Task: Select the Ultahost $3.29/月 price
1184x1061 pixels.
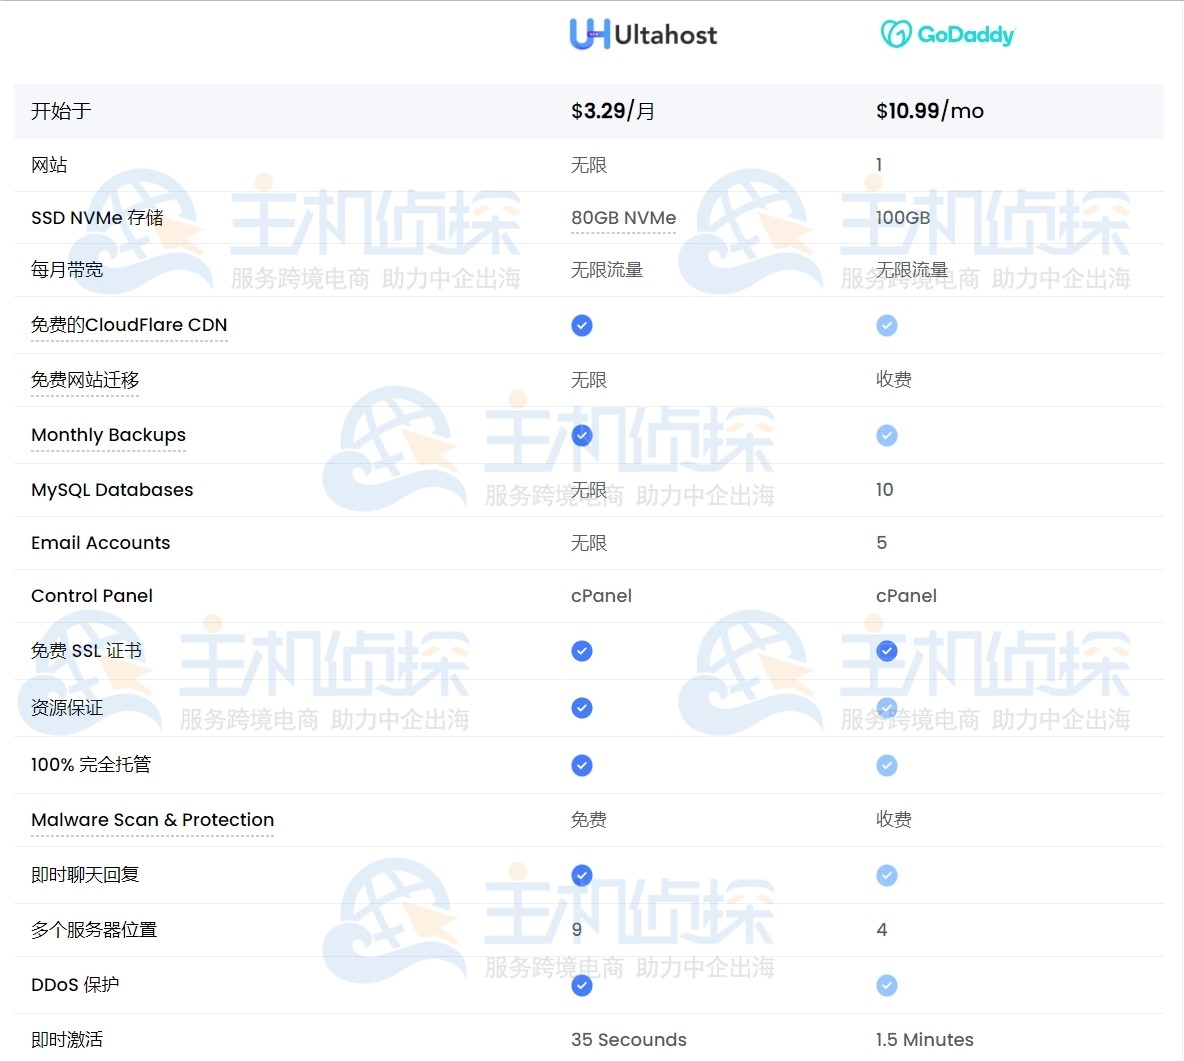Action: point(613,111)
